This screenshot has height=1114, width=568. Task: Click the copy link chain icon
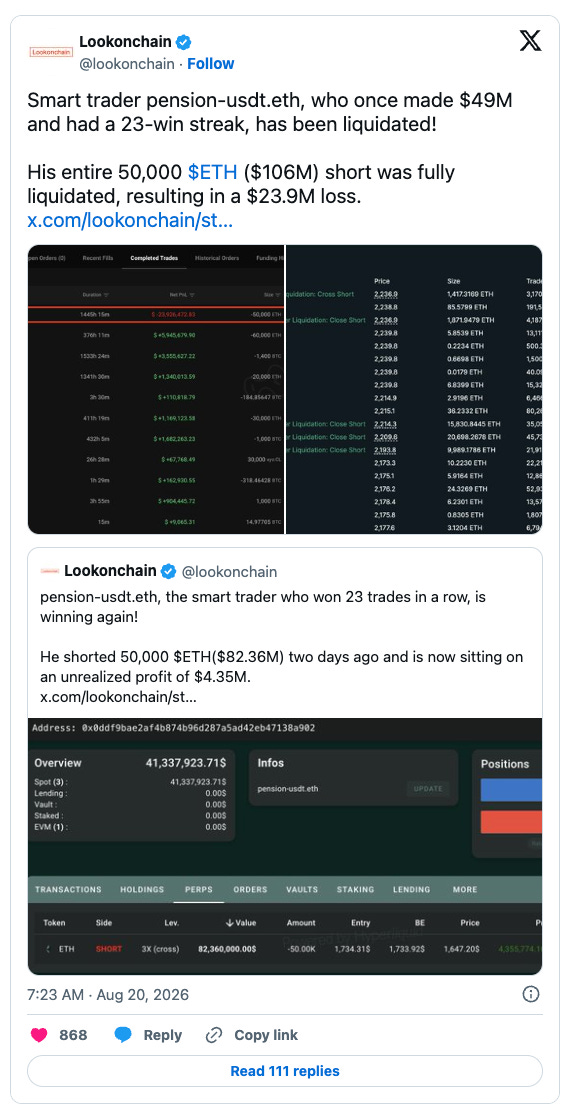pos(214,1034)
